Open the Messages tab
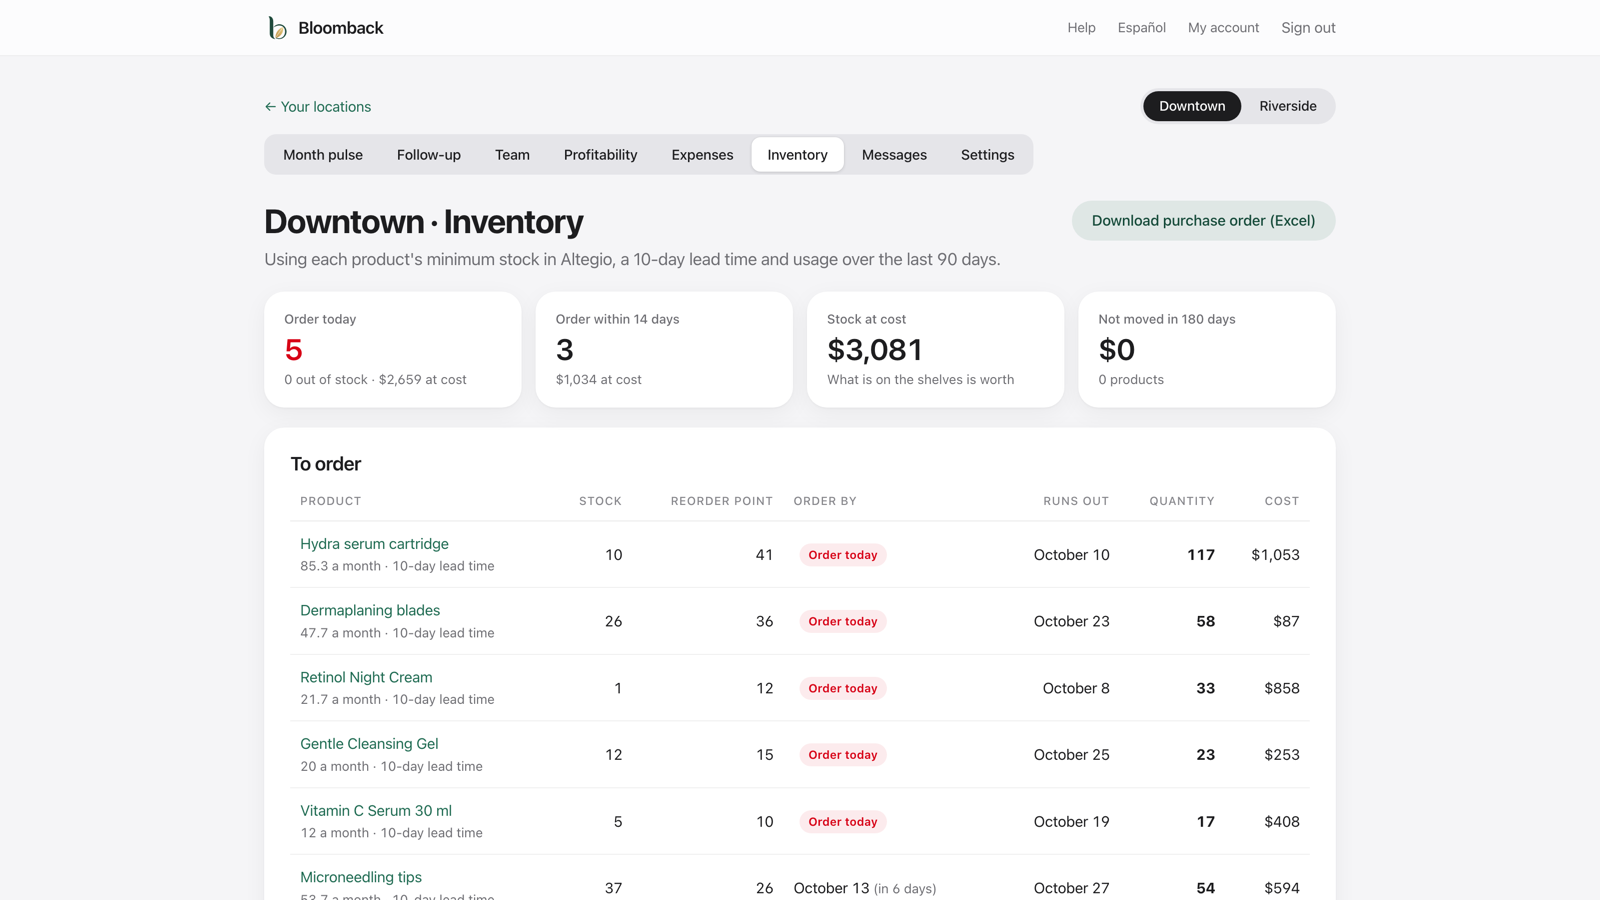This screenshot has height=900, width=1600. pyautogui.click(x=894, y=155)
